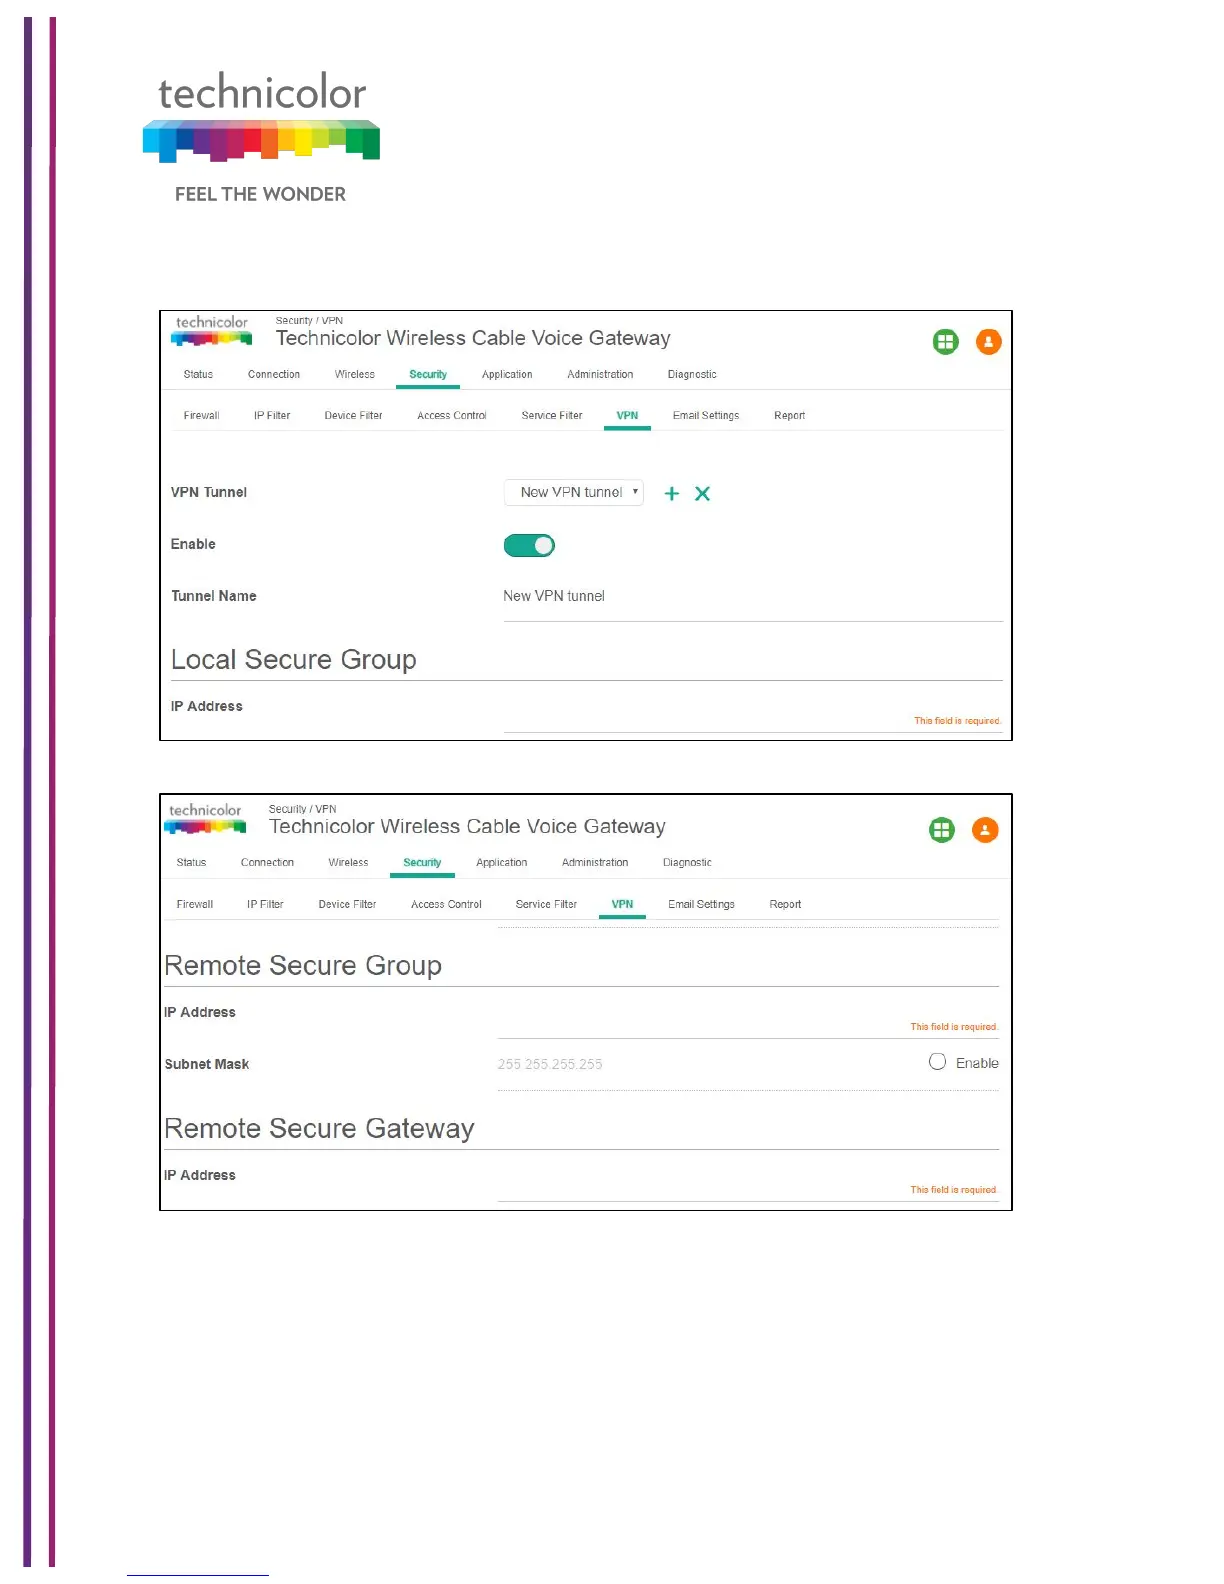Open Diagnostic tab in lower screenshot
Viewport: 1224px width, 1584px height.
point(687,862)
